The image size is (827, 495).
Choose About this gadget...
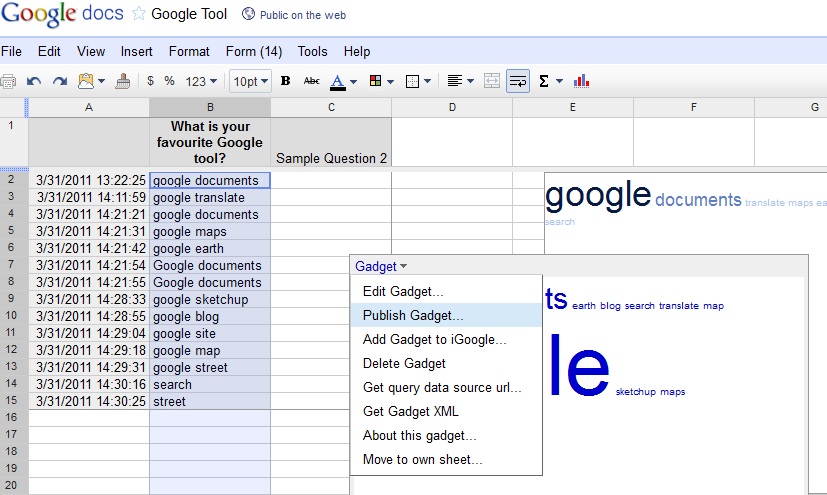[446, 435]
